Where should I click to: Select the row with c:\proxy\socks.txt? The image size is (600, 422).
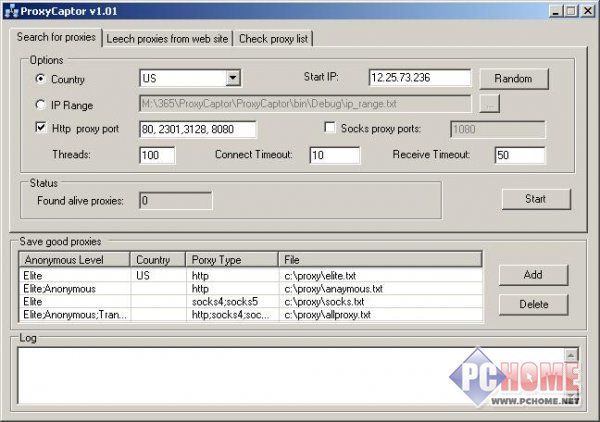coord(251,301)
